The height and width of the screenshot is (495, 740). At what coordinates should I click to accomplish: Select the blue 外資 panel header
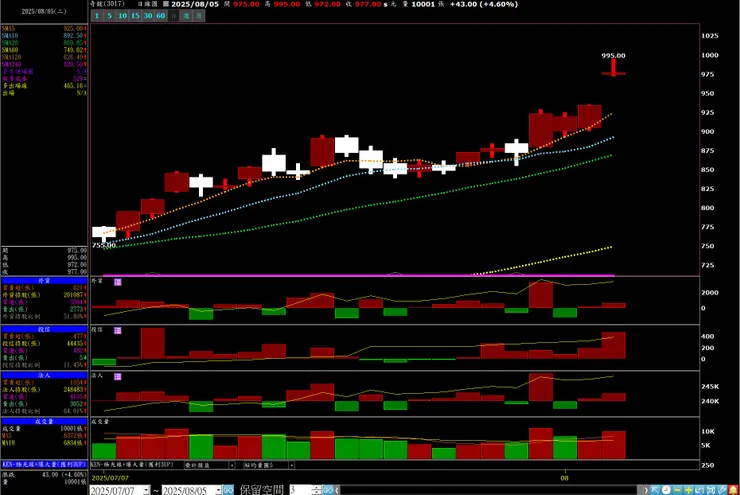point(44,280)
